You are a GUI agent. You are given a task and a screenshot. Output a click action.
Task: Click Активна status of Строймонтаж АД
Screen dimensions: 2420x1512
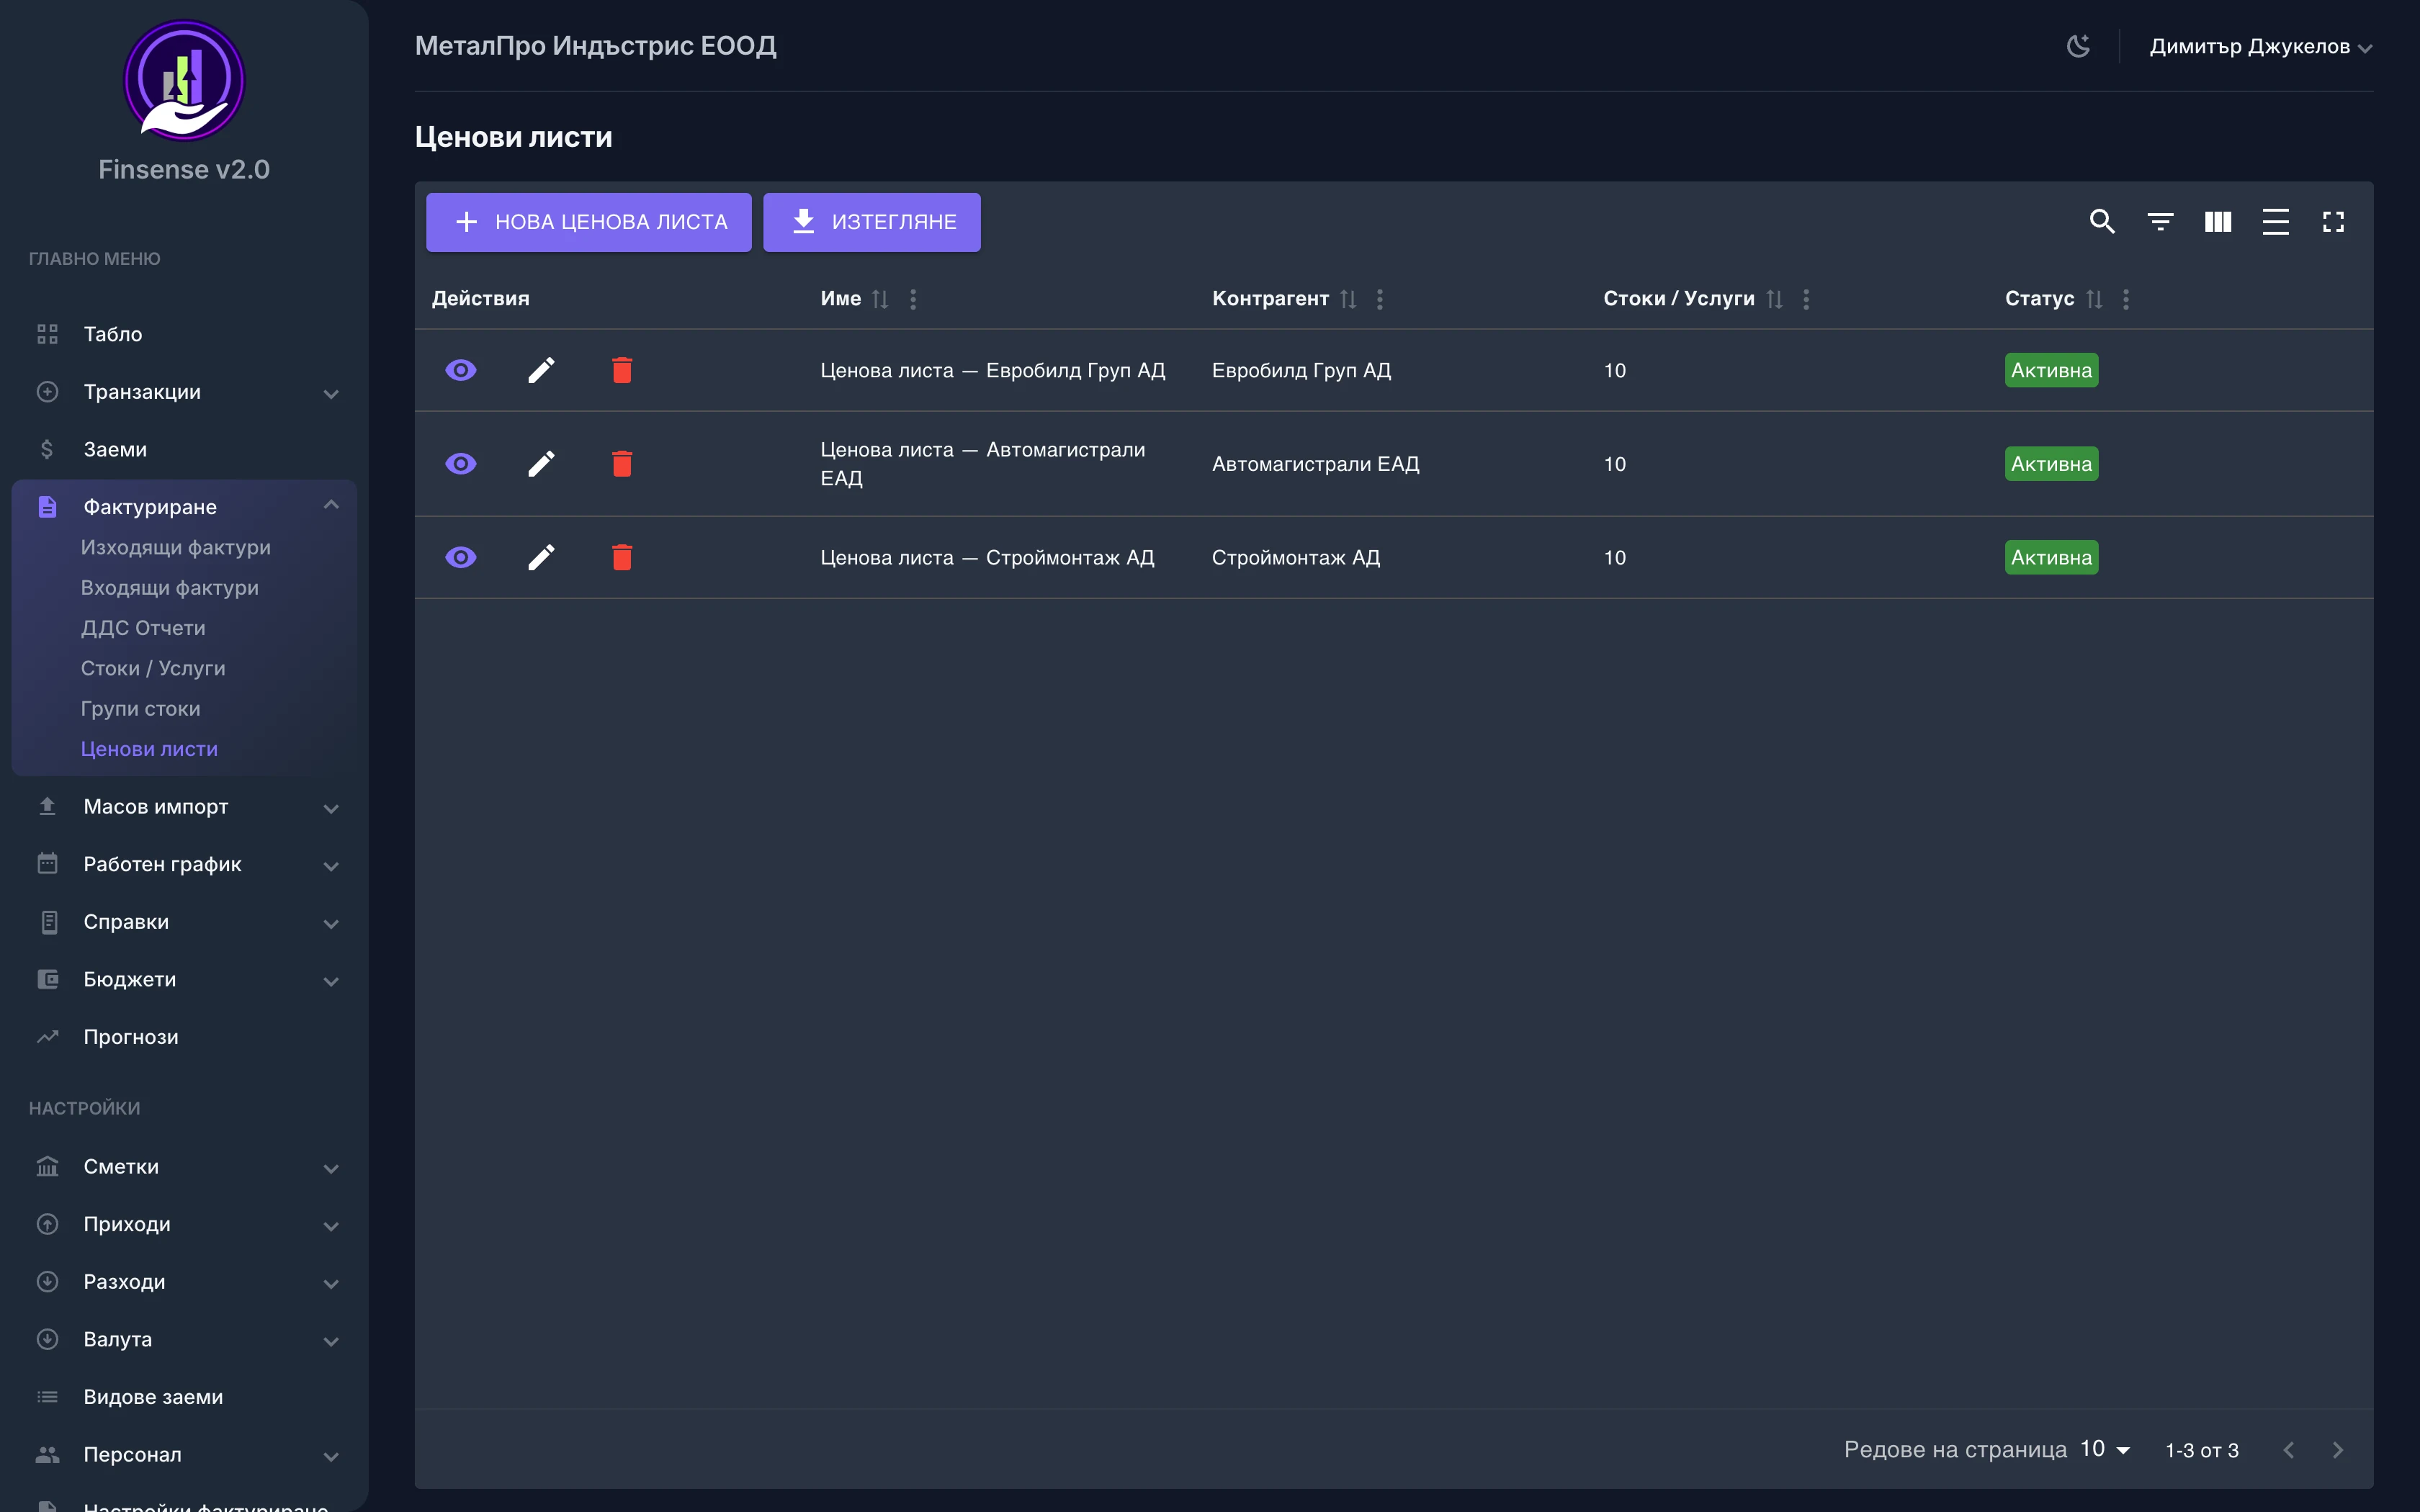[2051, 557]
